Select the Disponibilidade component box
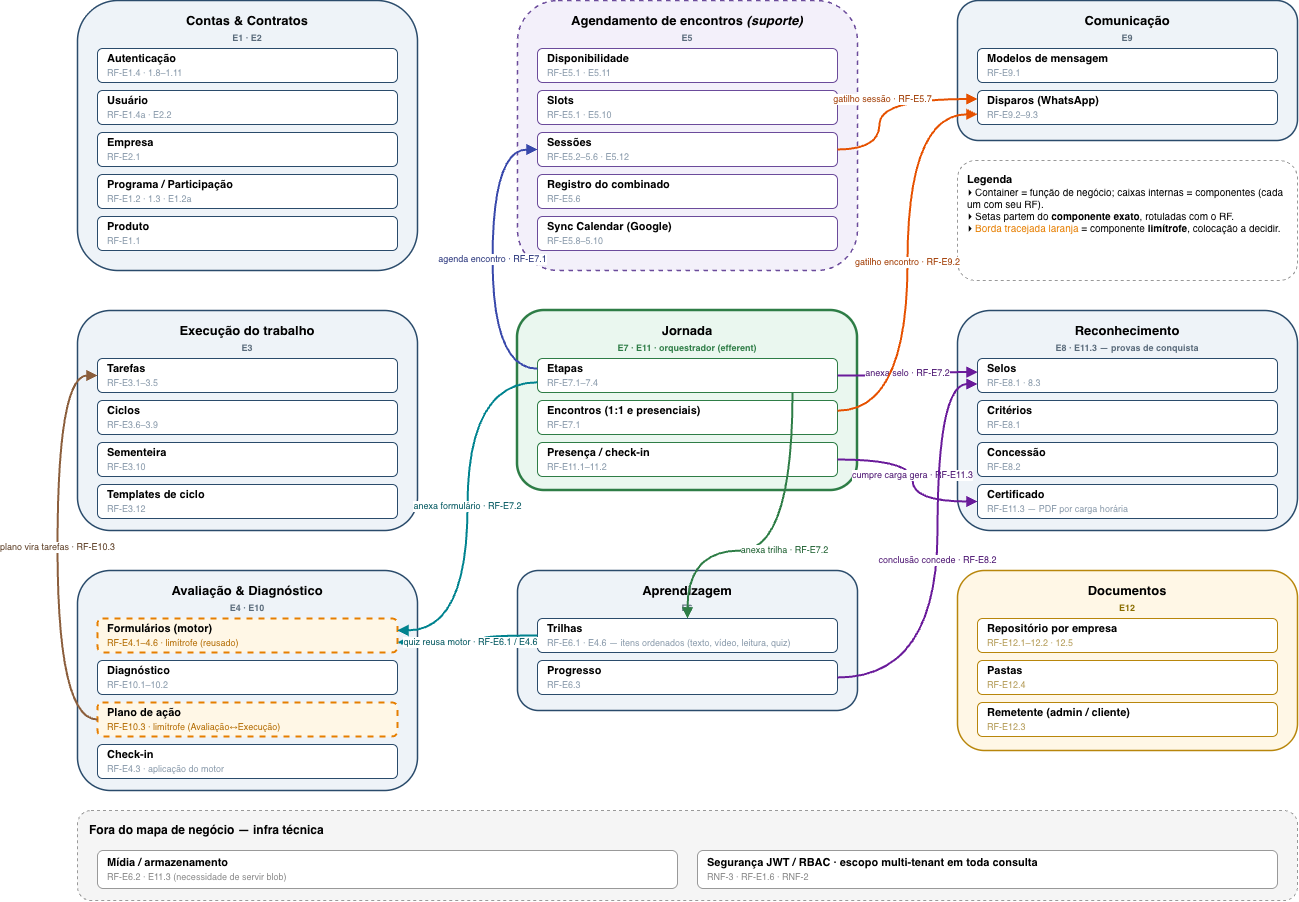Screen dimensions: 1299x902 [687, 65]
